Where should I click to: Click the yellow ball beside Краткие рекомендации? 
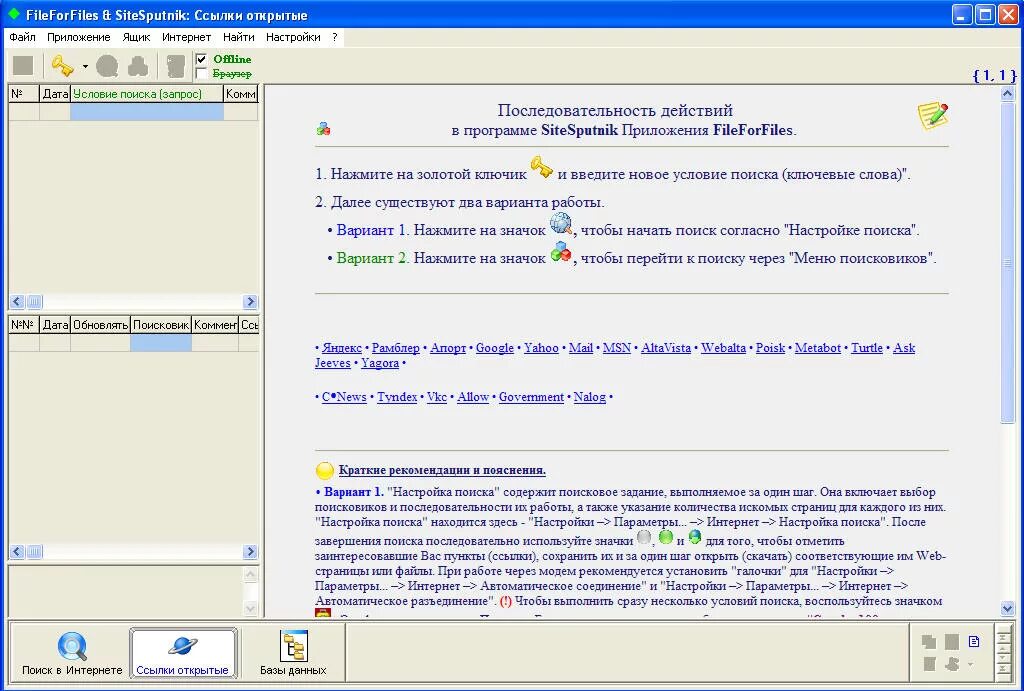pyautogui.click(x=325, y=470)
